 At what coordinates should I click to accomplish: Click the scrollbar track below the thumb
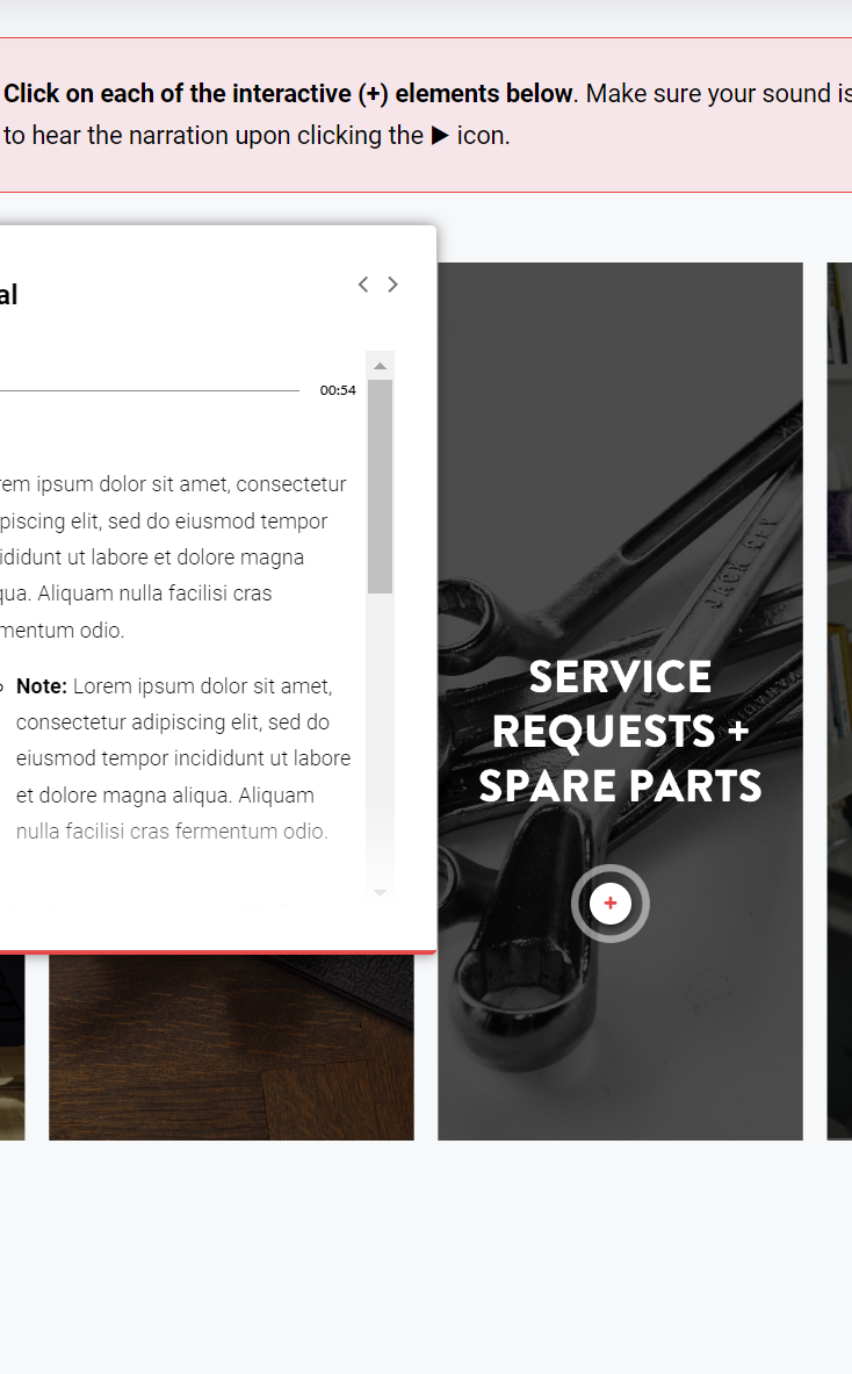[x=380, y=738]
